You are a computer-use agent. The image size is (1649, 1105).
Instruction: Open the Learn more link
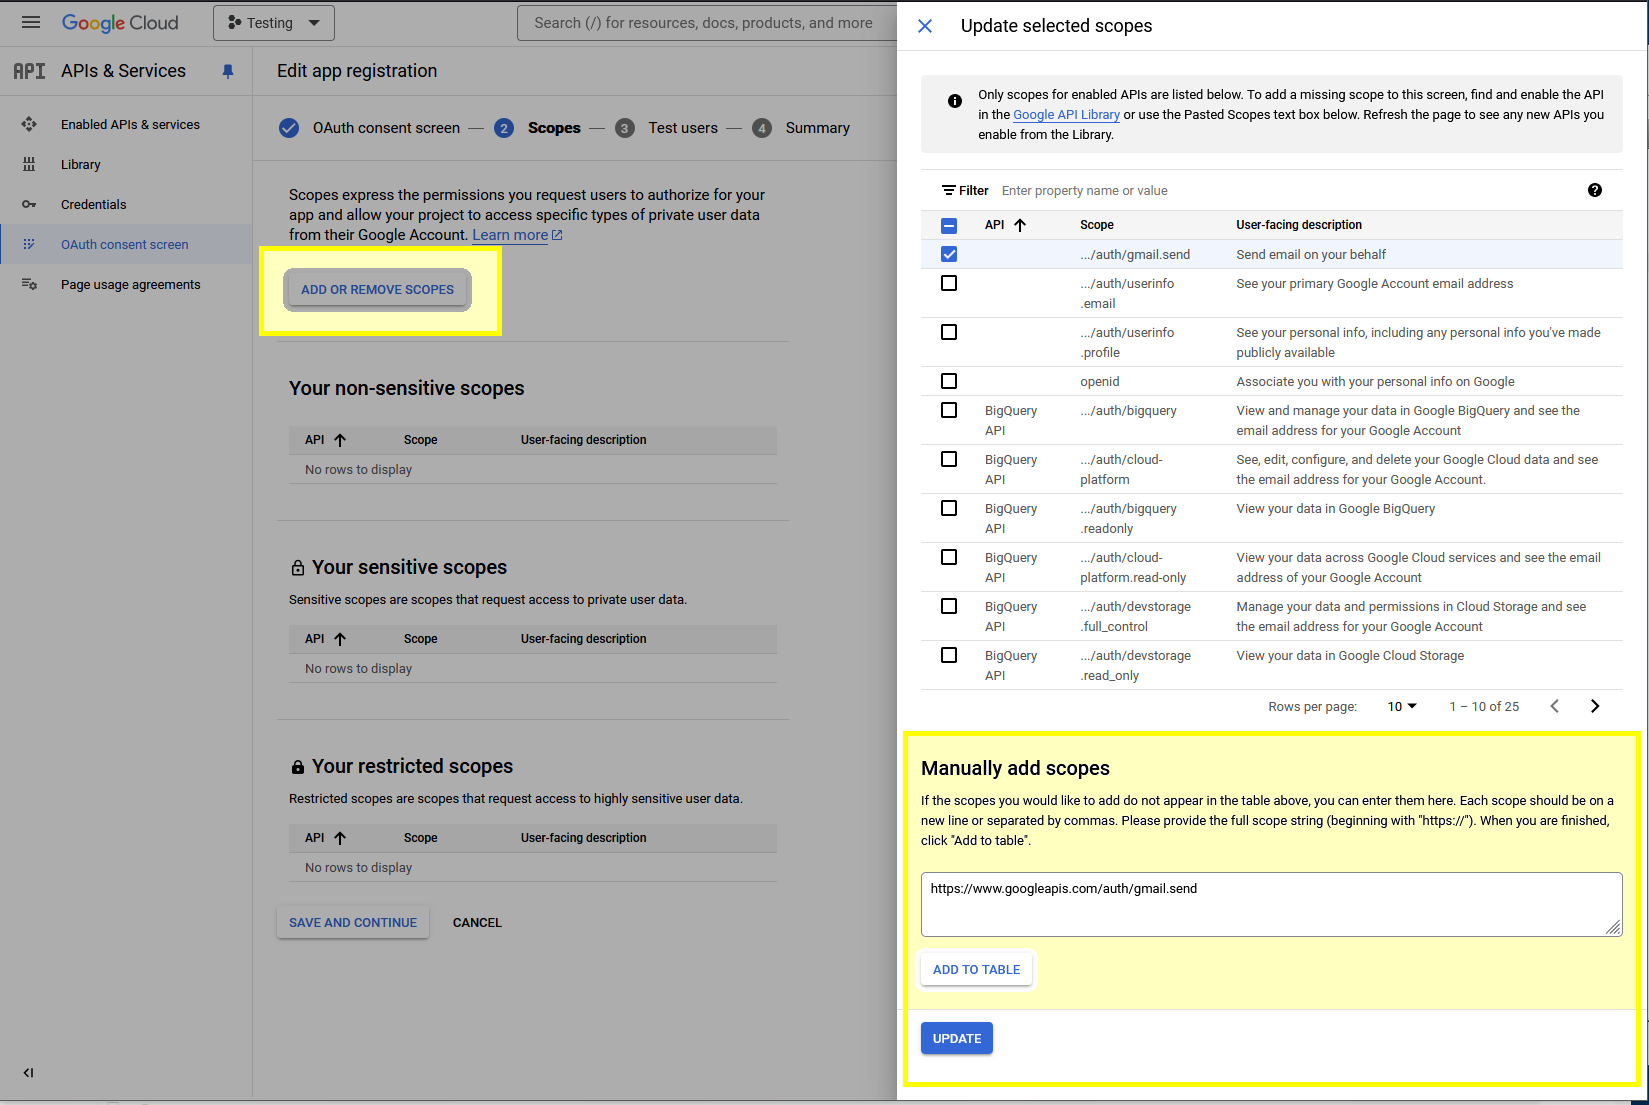point(517,235)
